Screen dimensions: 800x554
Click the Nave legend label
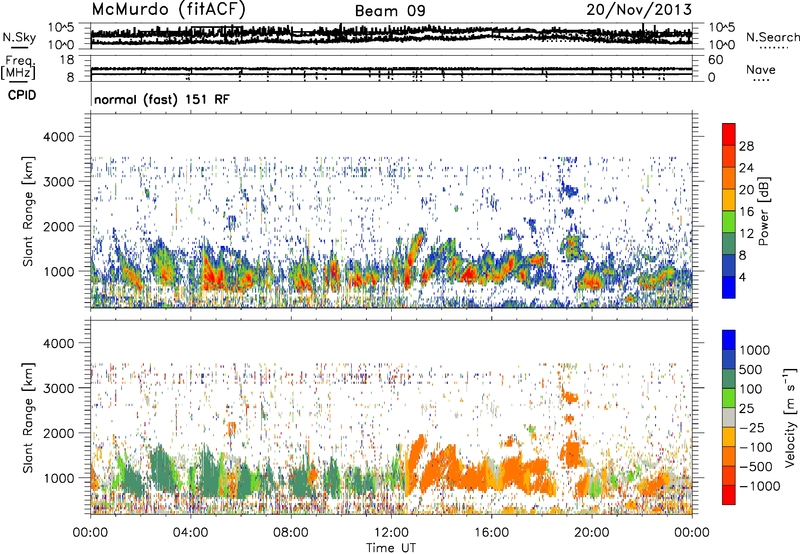click(761, 70)
